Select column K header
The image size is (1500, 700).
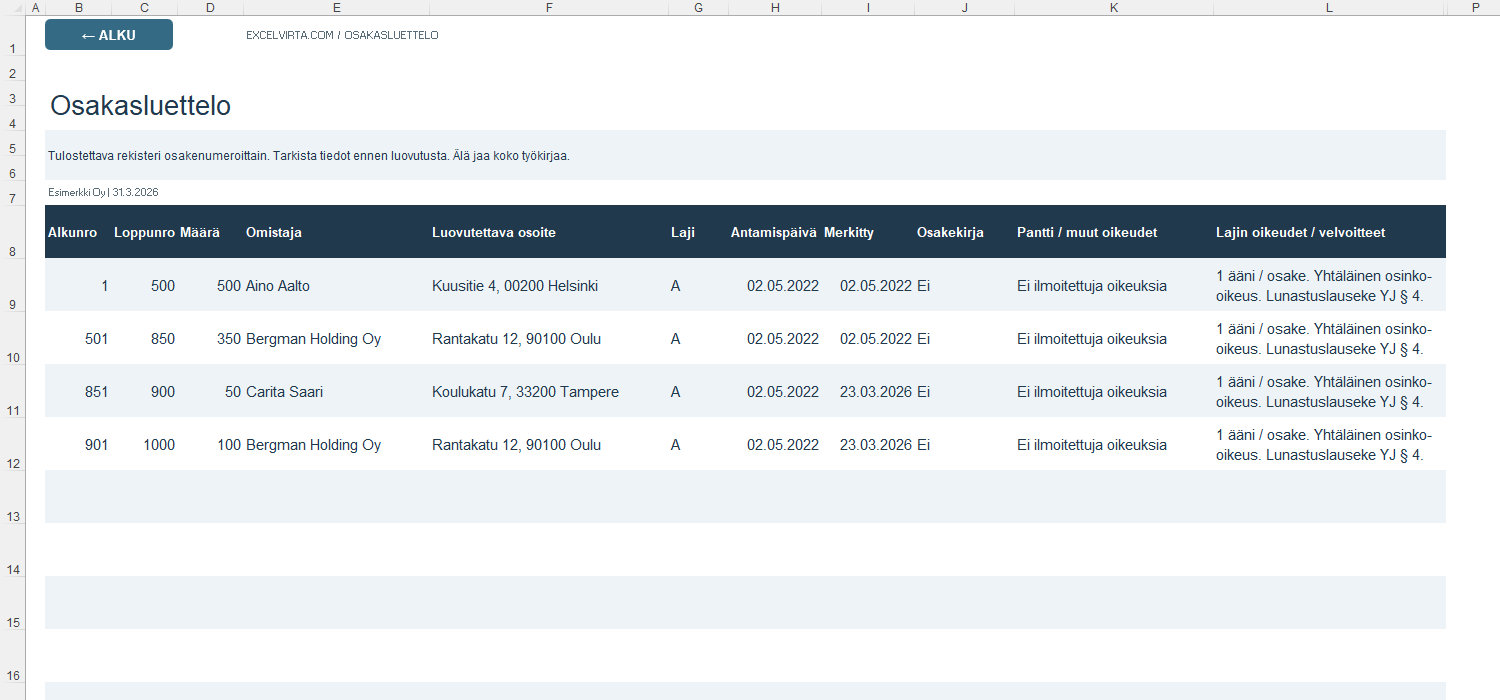tap(1114, 8)
